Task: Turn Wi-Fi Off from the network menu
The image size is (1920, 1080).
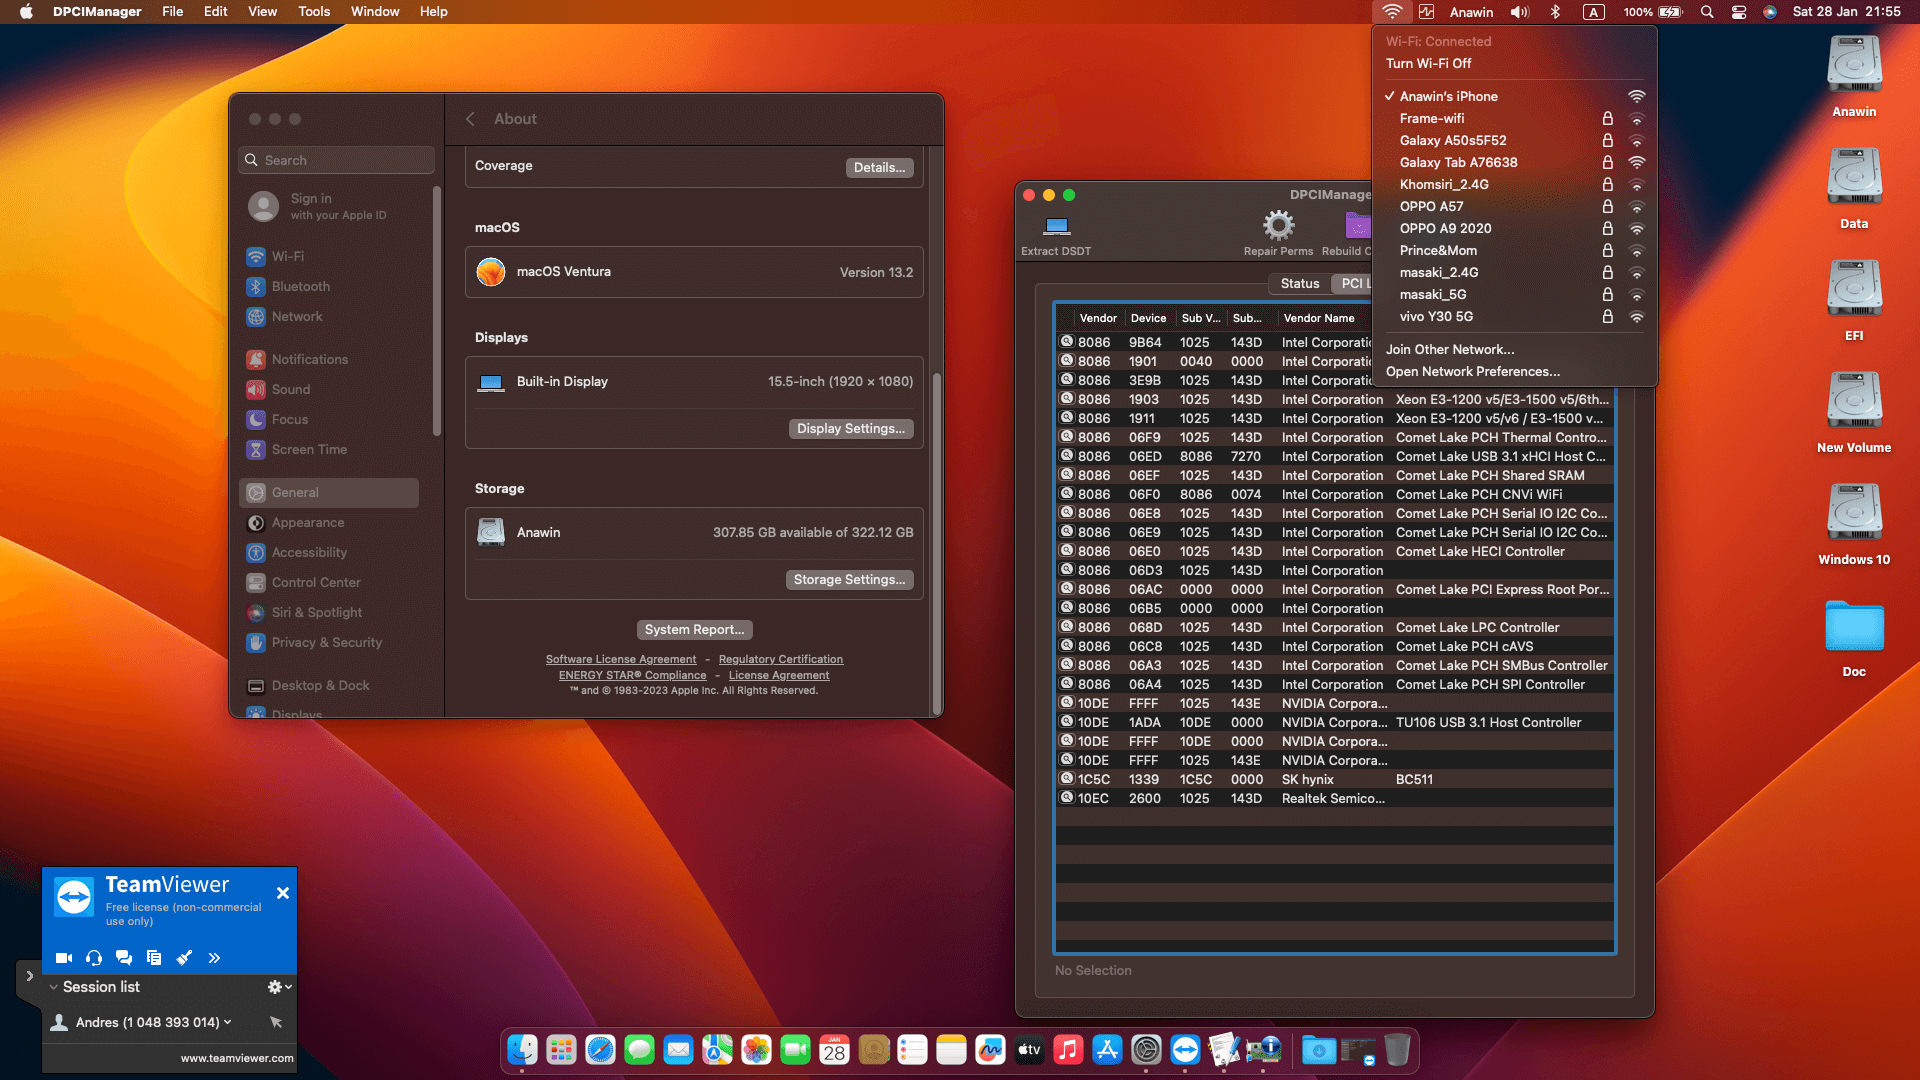Action: pyautogui.click(x=1427, y=63)
